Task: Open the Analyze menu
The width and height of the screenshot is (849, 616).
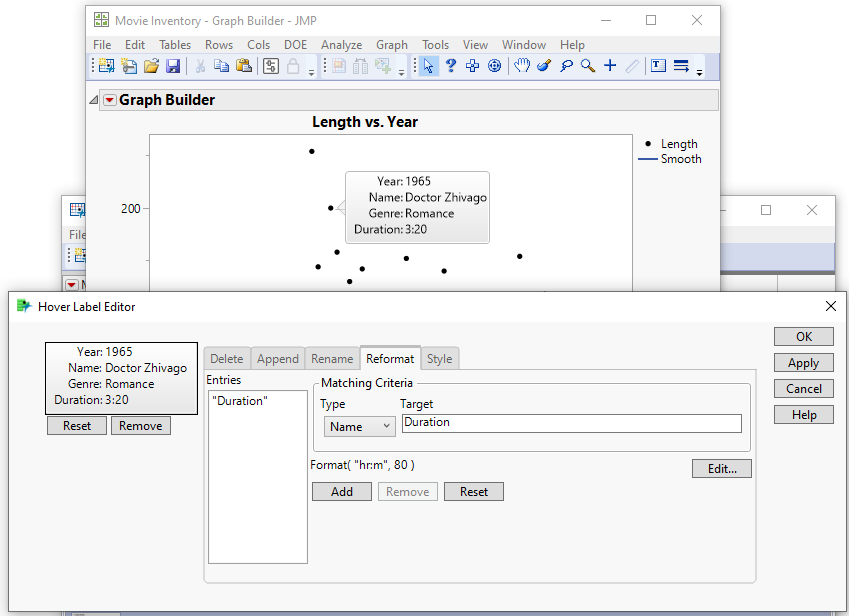Action: click(x=341, y=45)
